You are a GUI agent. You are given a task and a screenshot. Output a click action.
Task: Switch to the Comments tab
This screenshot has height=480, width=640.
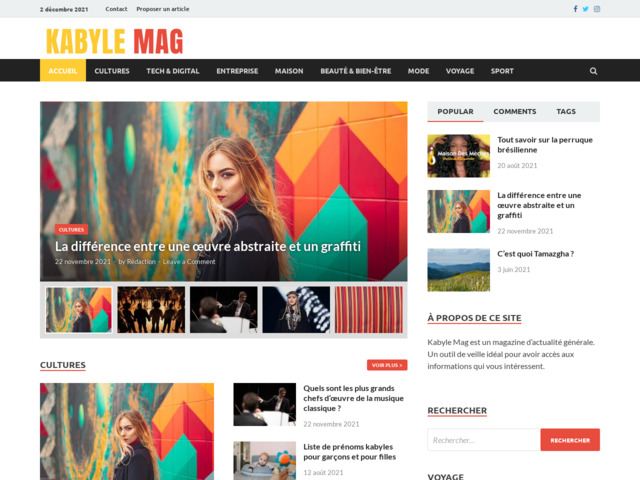click(515, 111)
